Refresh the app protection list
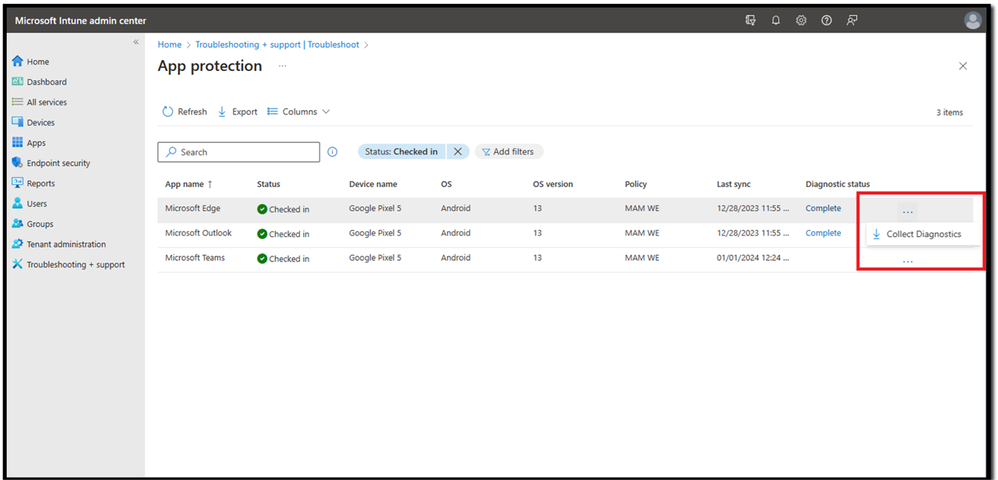 point(185,112)
